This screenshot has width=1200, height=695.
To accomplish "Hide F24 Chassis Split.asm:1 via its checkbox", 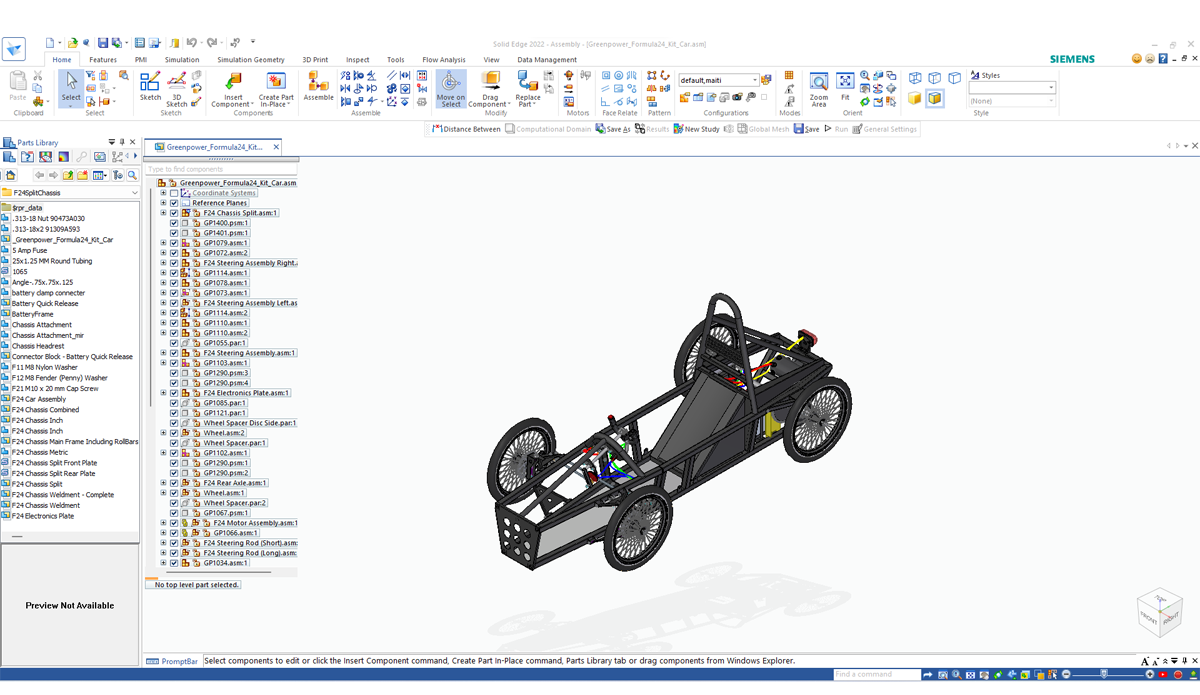I will click(174, 213).
